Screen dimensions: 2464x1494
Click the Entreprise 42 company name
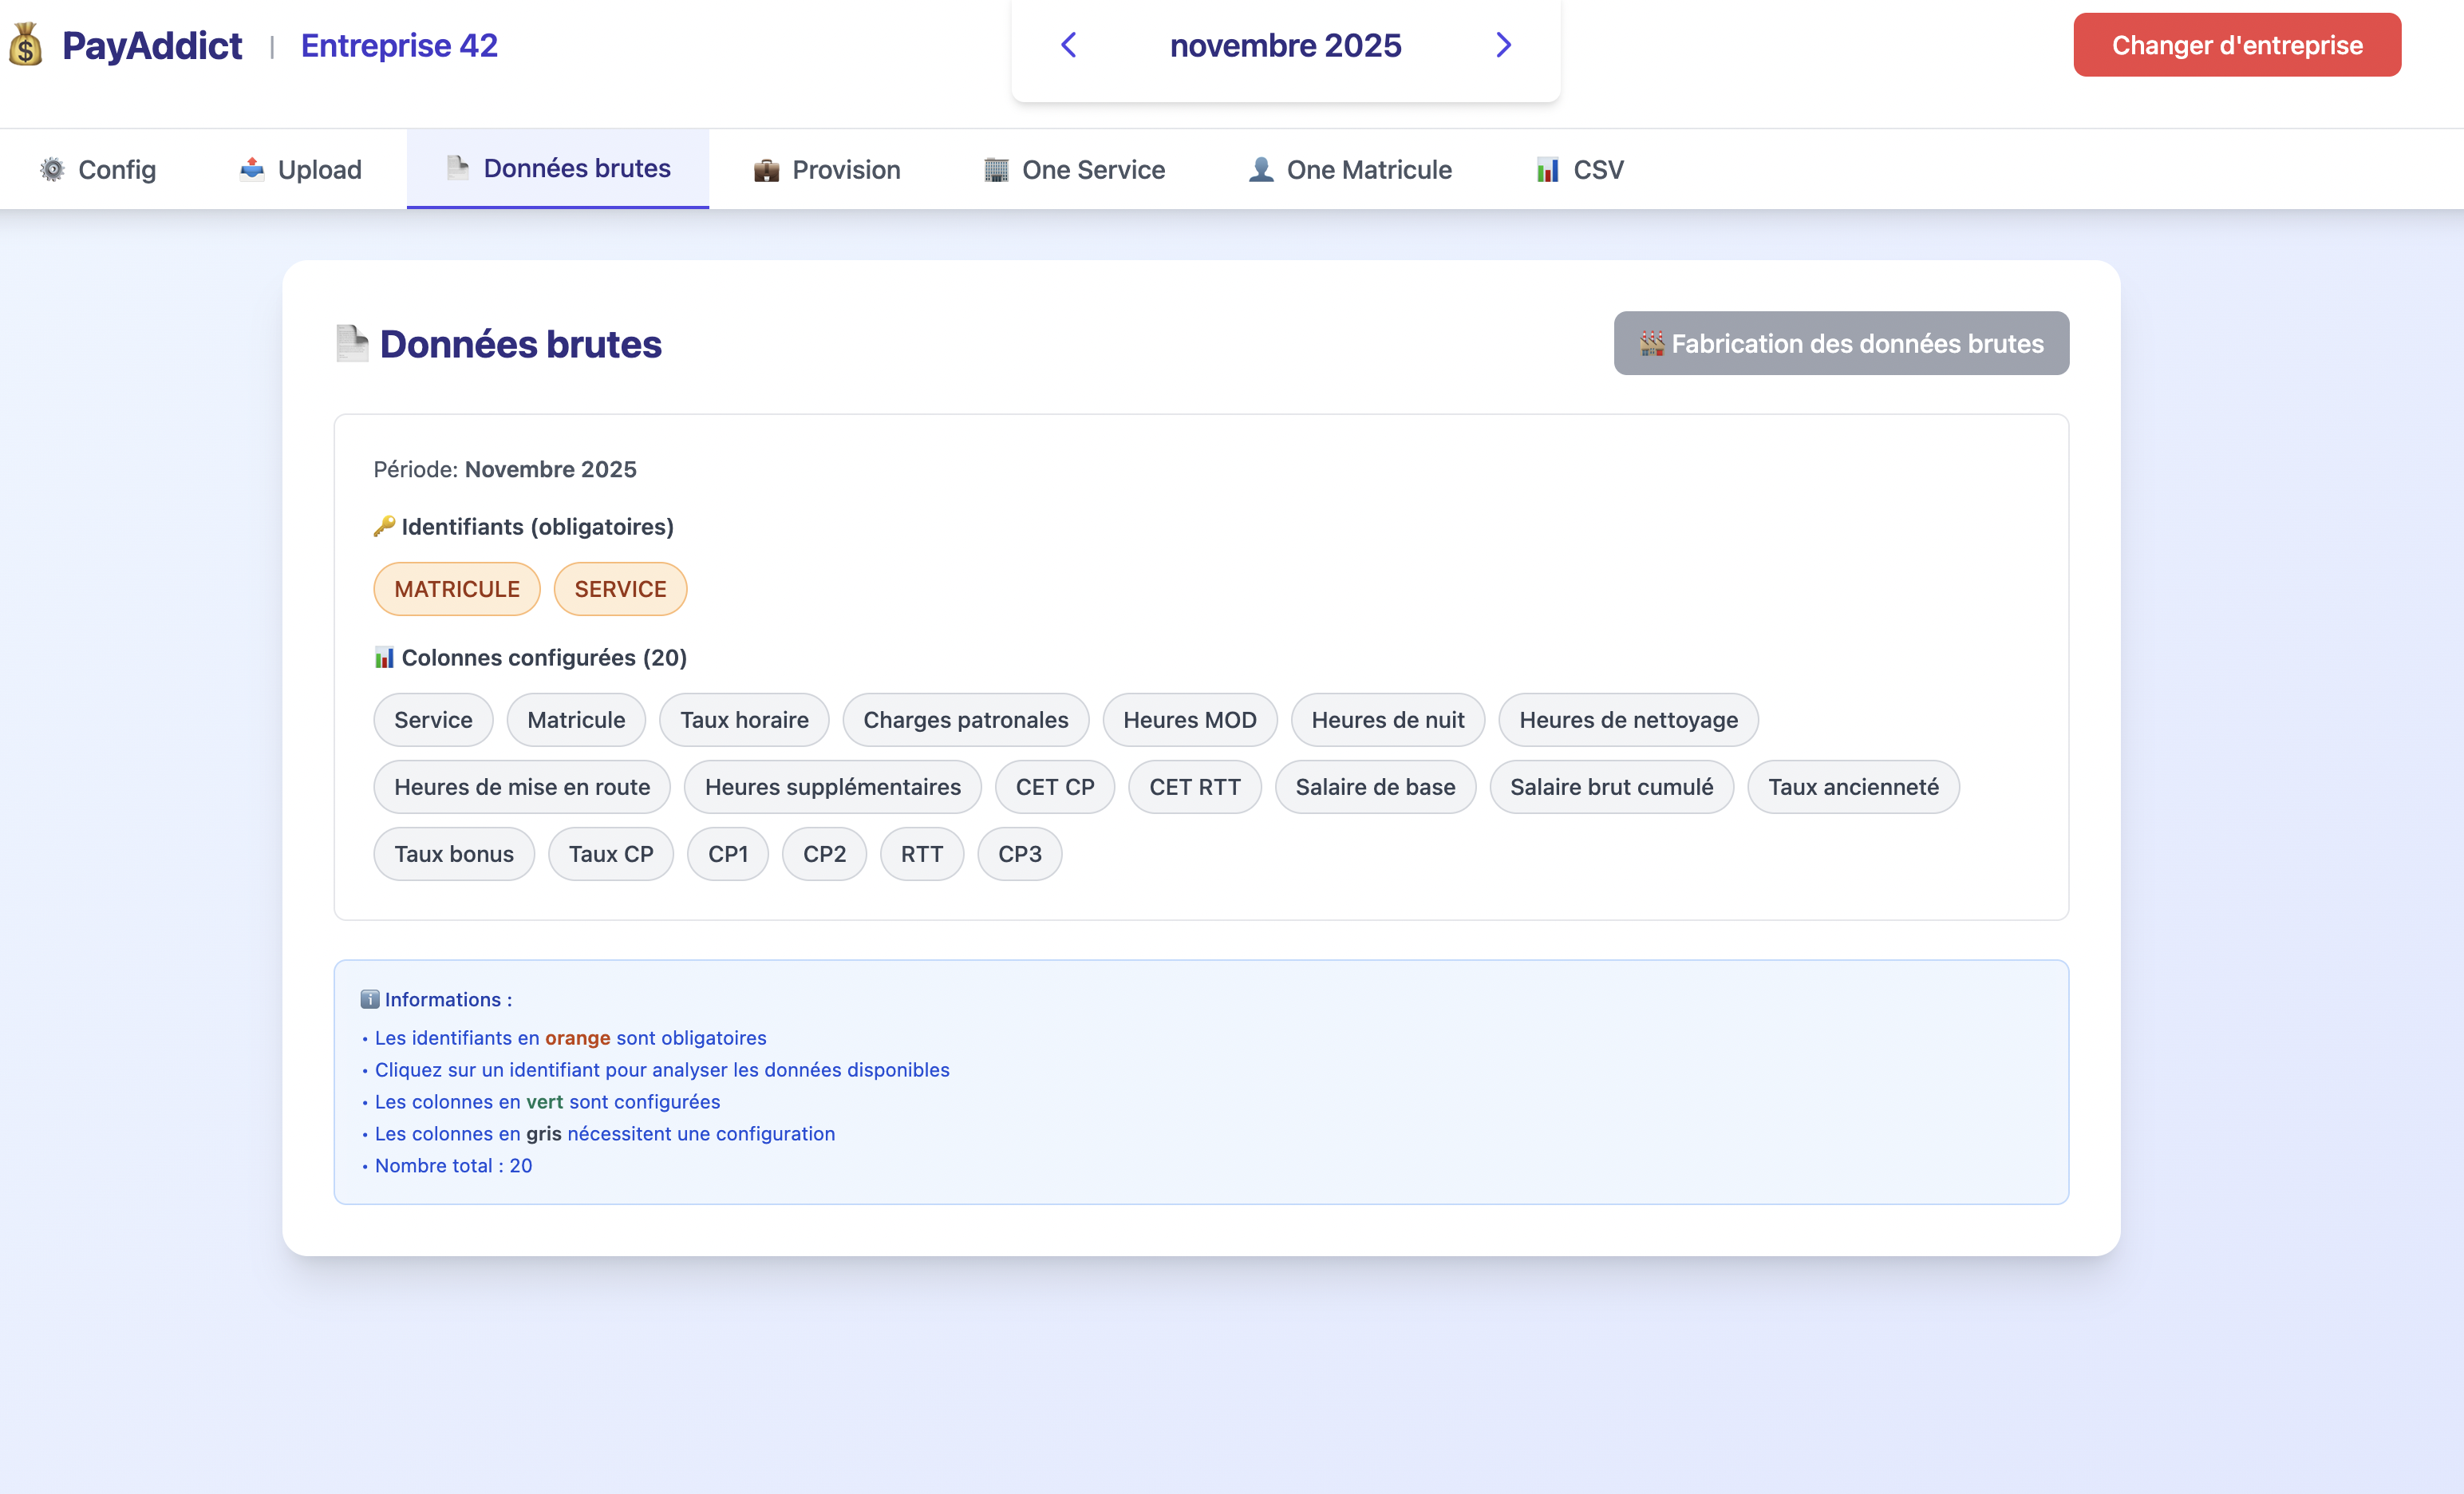[399, 45]
